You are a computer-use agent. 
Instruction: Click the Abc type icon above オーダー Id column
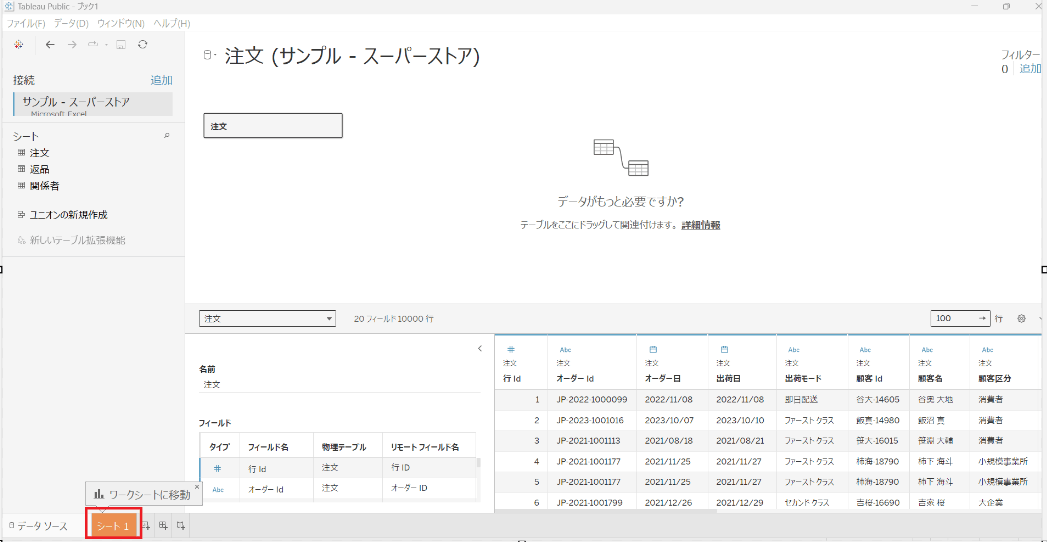click(565, 349)
